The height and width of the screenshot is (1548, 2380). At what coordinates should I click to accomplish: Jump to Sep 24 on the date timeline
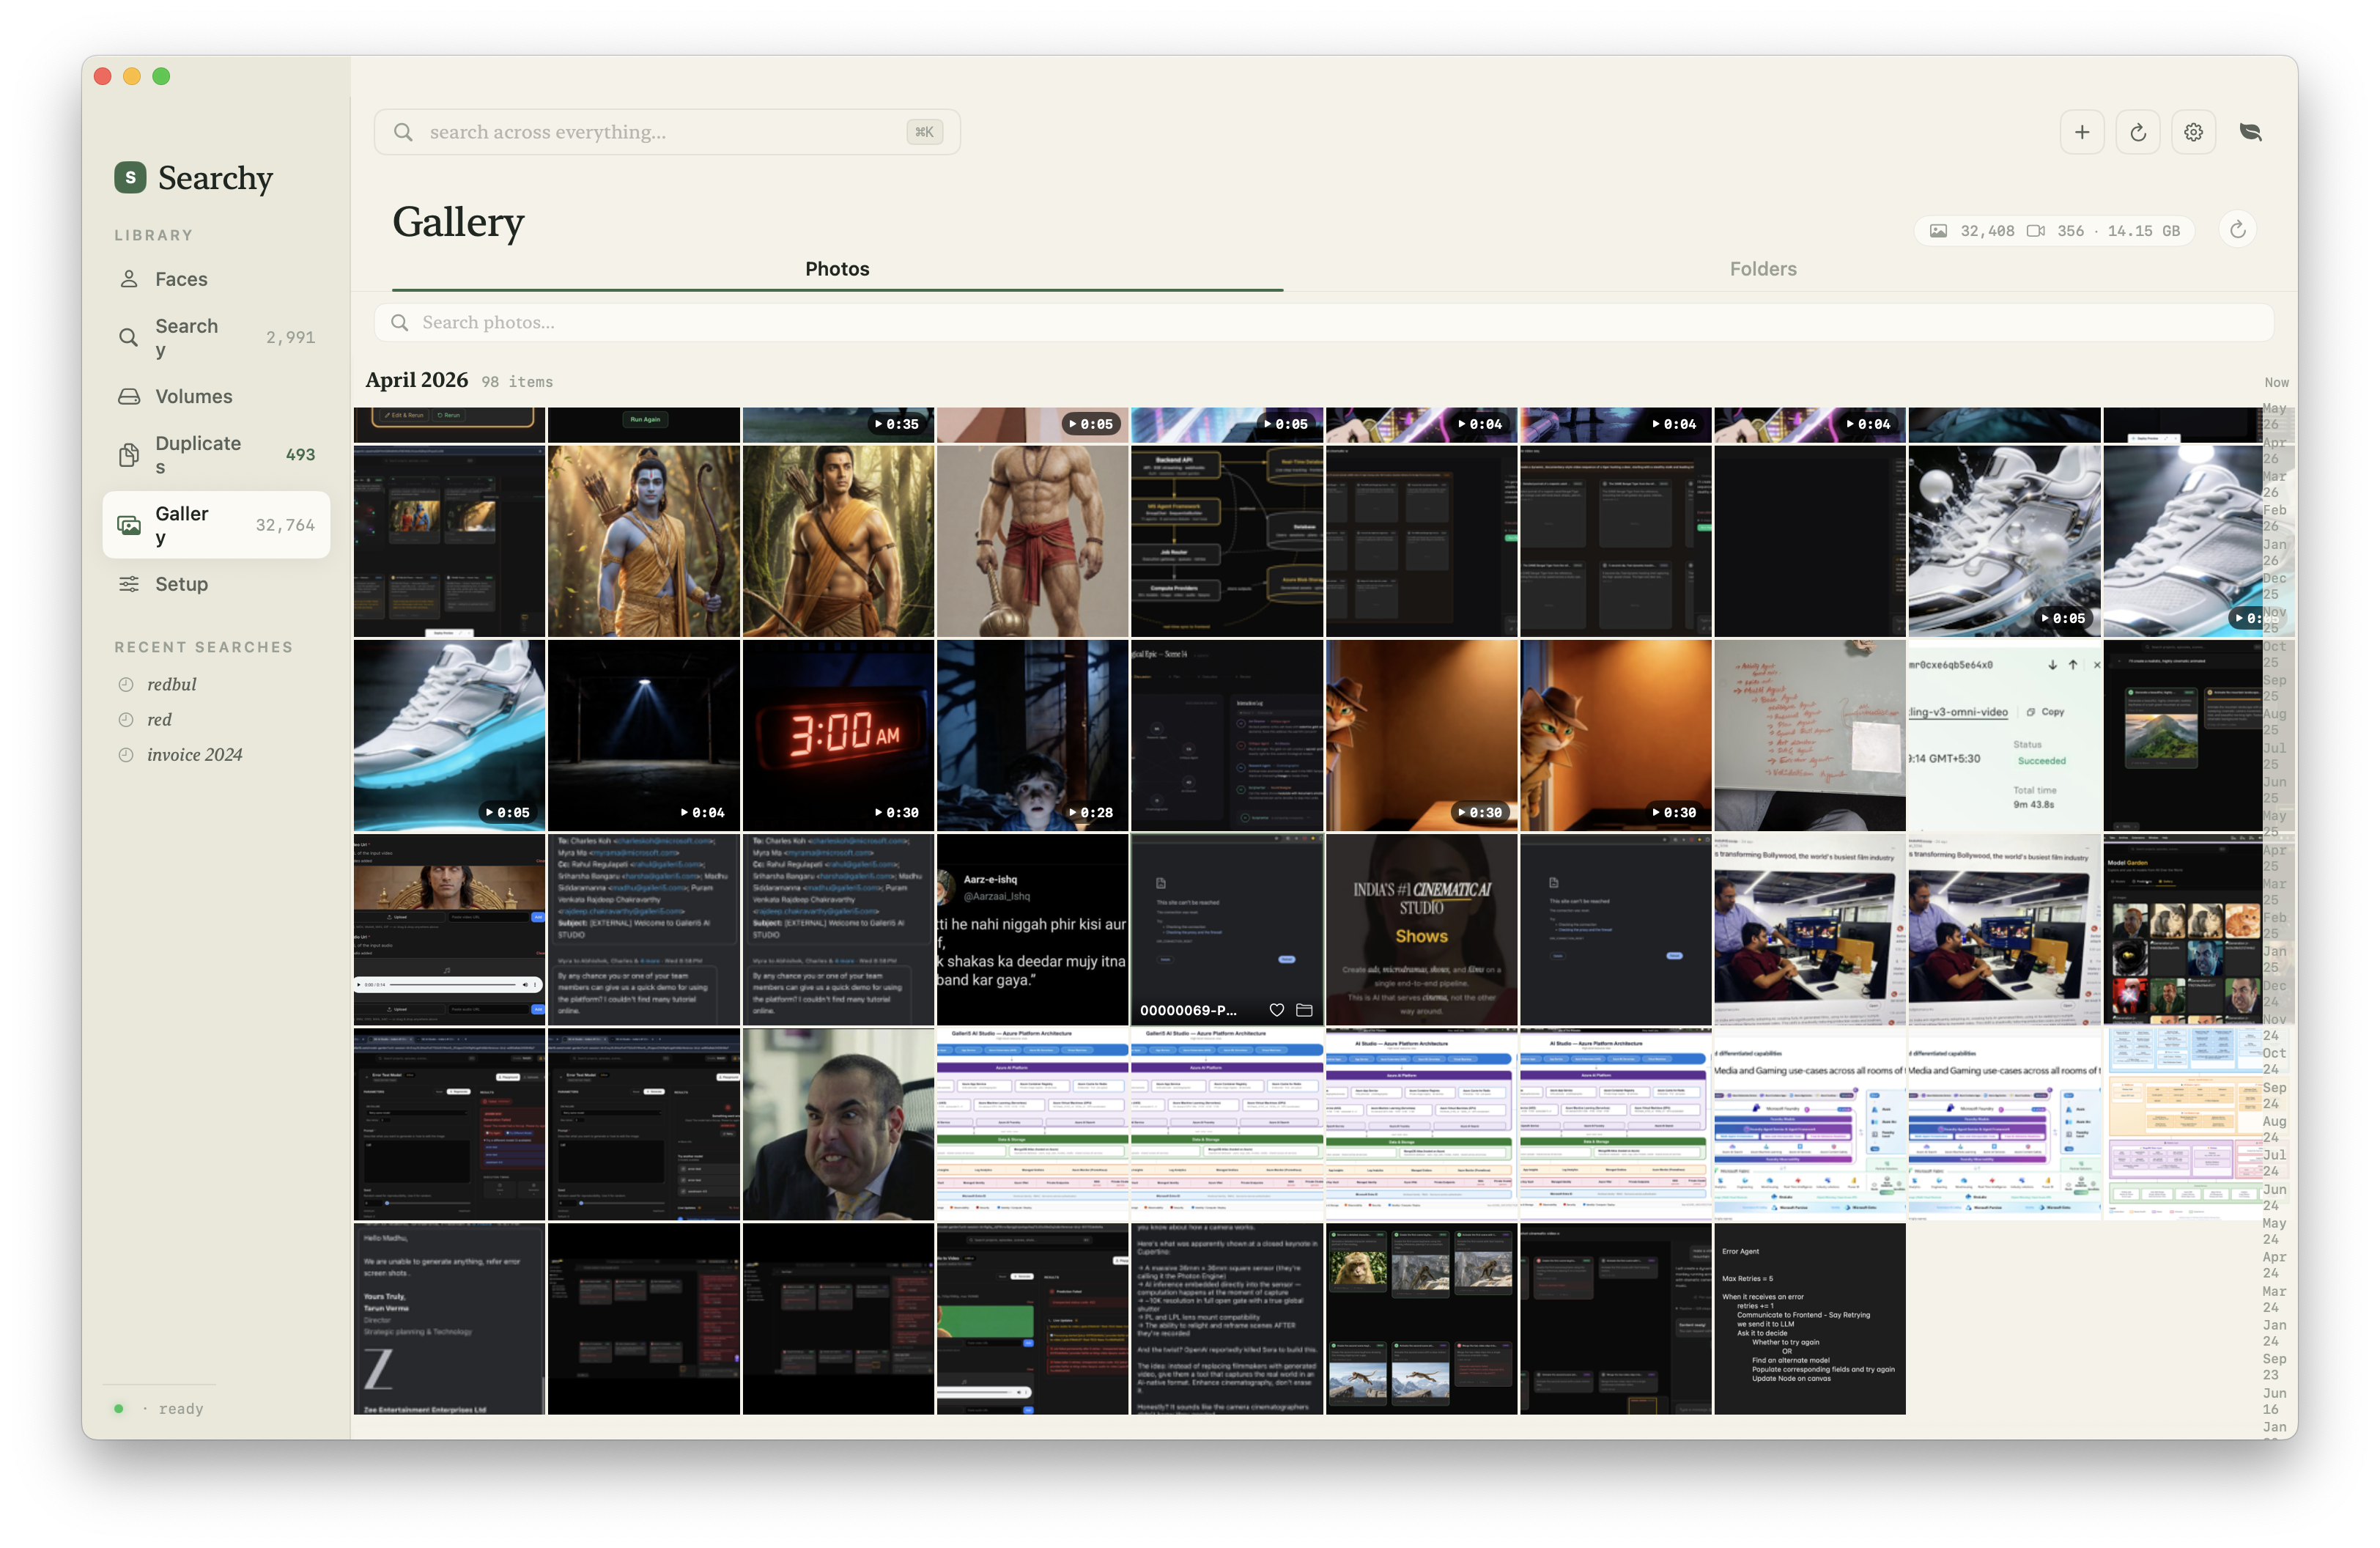click(2274, 1095)
